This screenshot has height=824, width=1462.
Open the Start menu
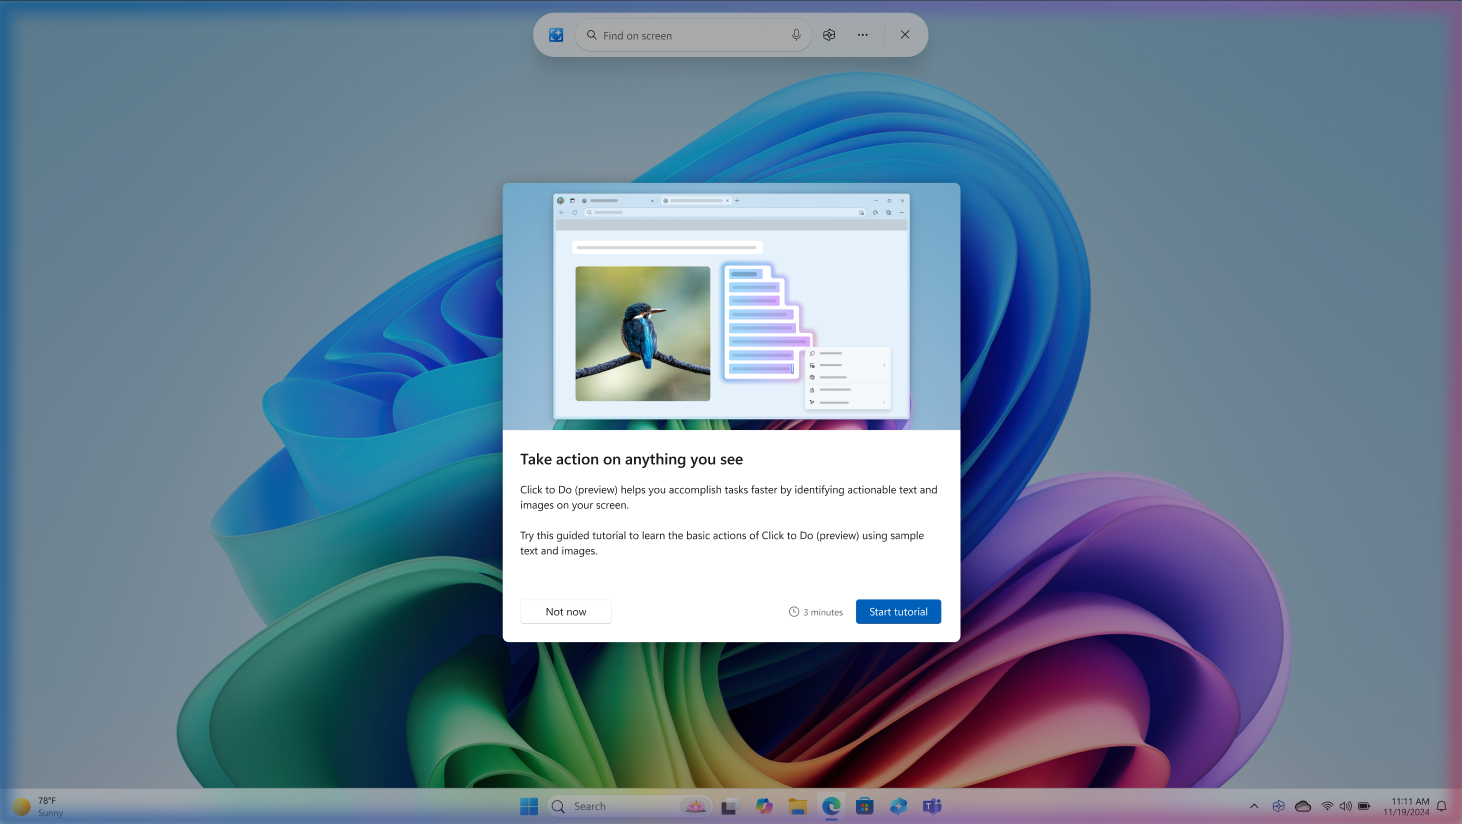tap(528, 806)
